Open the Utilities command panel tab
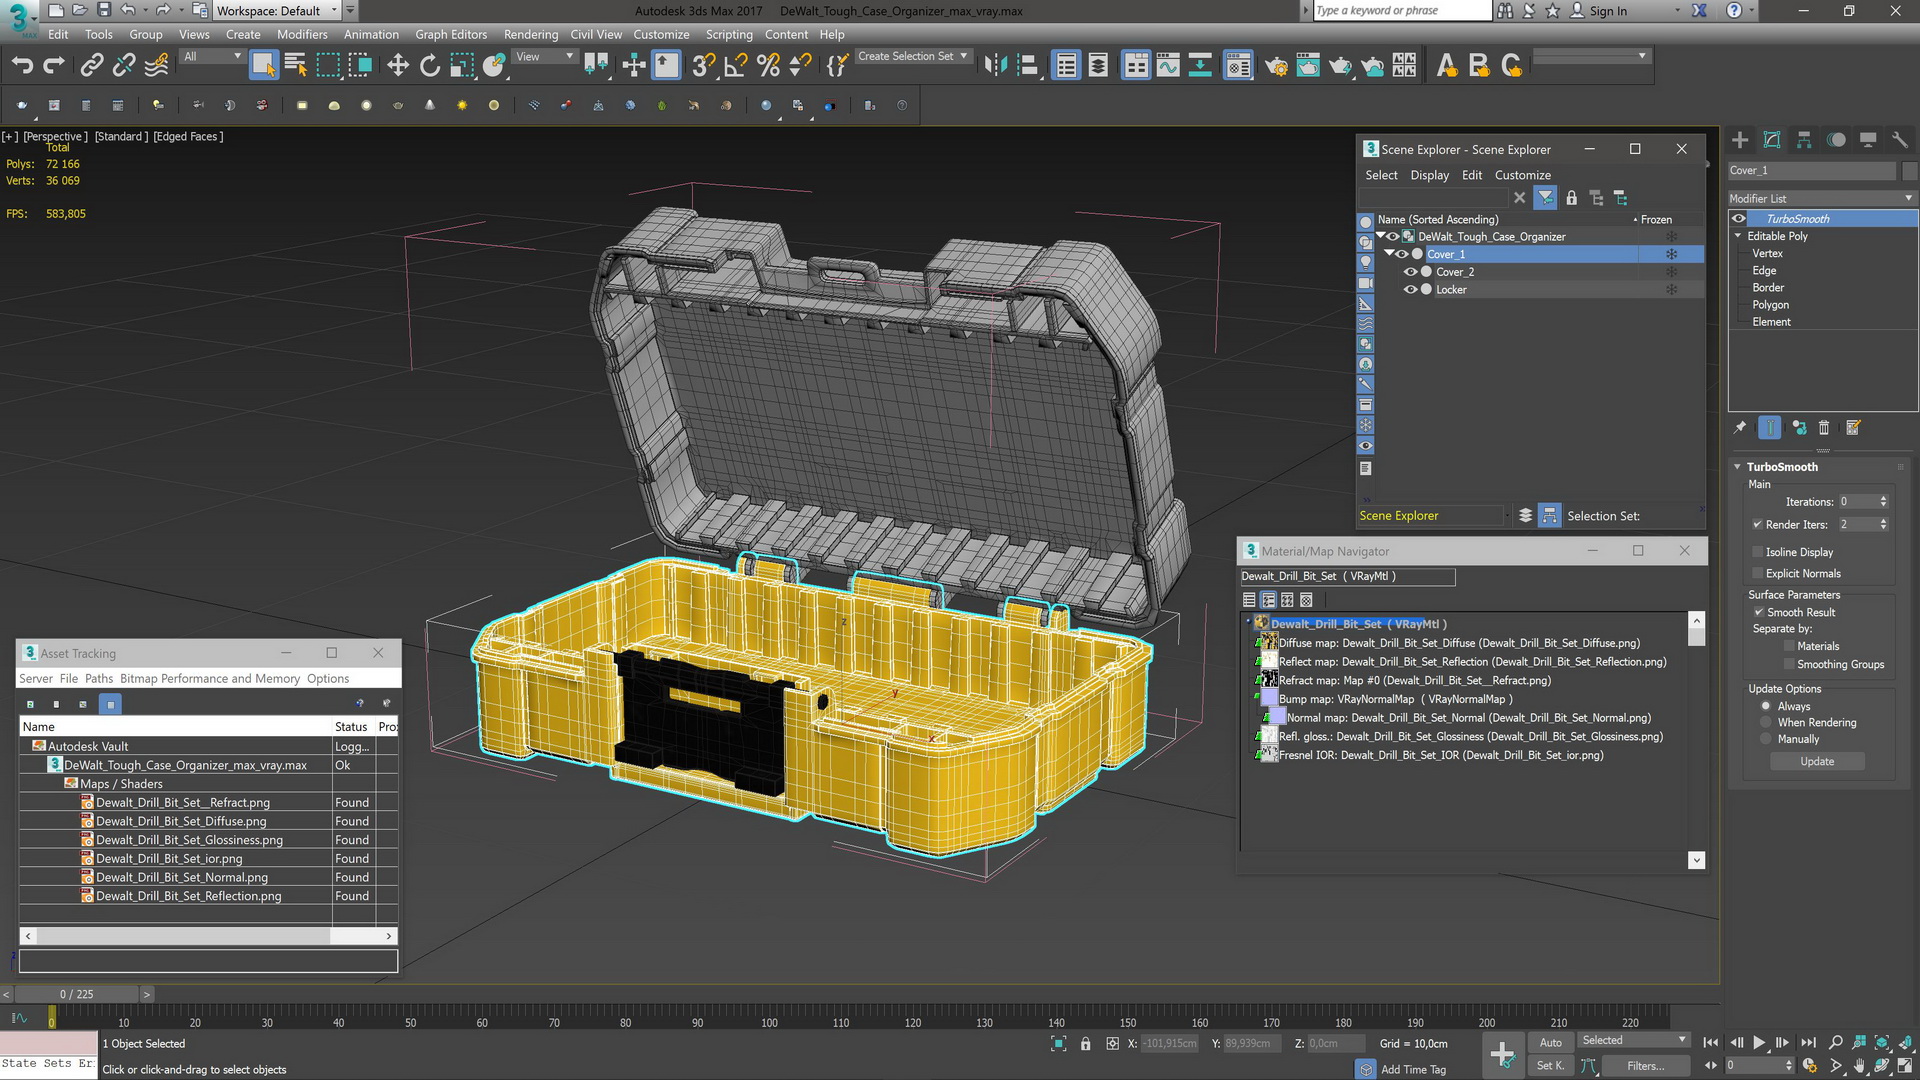The height and width of the screenshot is (1080, 1920). click(1900, 140)
